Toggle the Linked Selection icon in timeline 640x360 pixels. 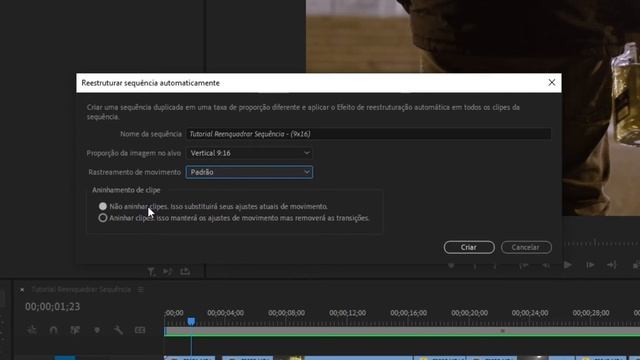click(75, 330)
